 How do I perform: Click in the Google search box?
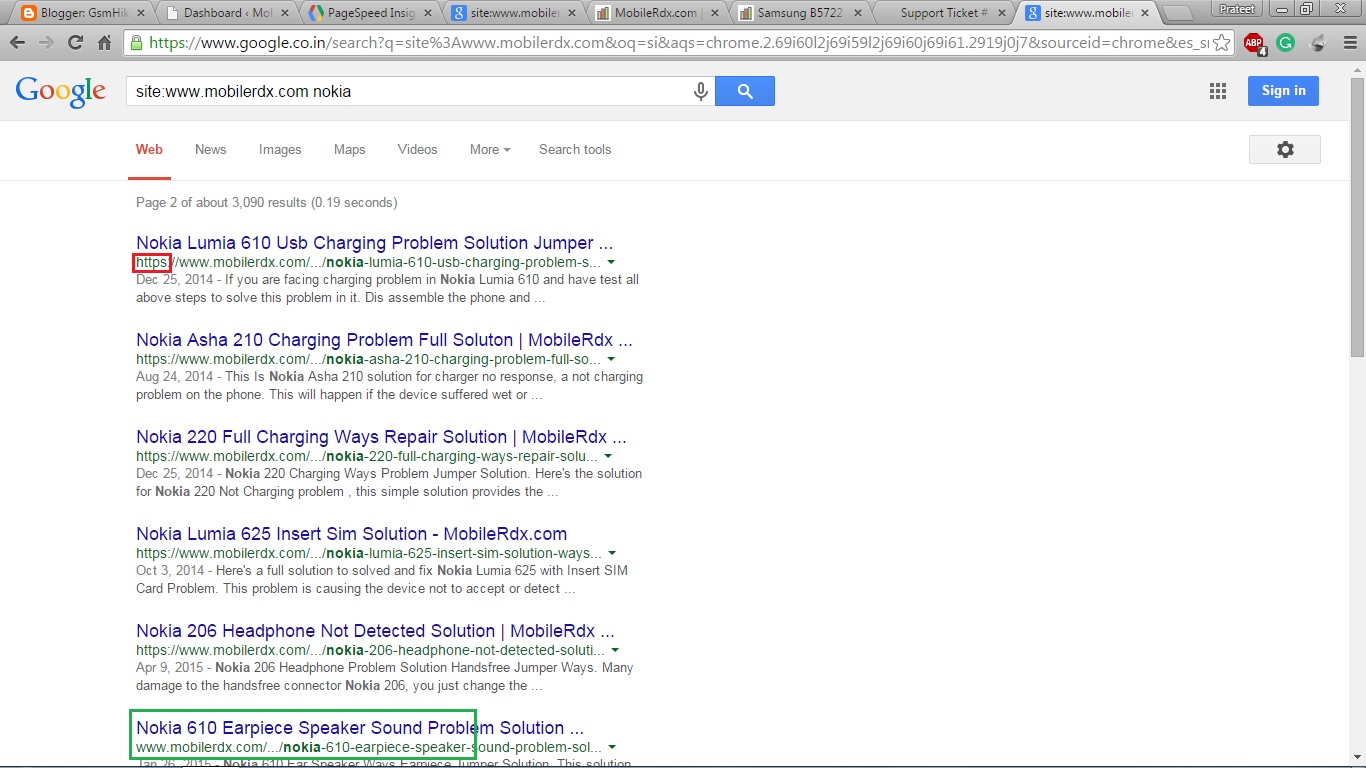410,91
